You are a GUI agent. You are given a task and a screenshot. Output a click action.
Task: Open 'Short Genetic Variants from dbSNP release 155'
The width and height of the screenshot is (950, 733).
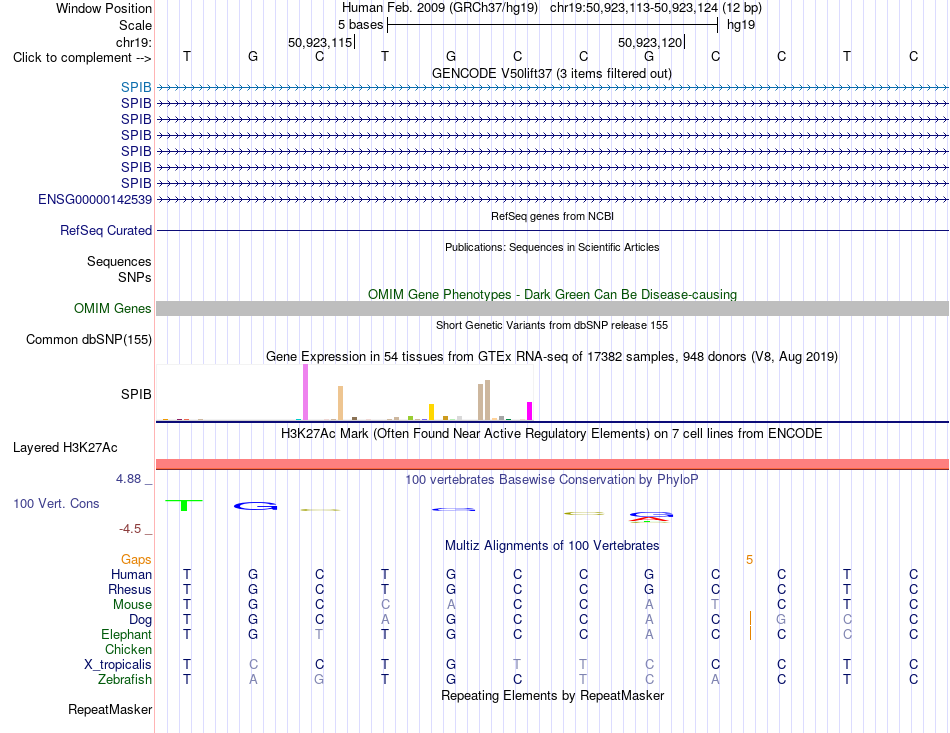coord(552,325)
